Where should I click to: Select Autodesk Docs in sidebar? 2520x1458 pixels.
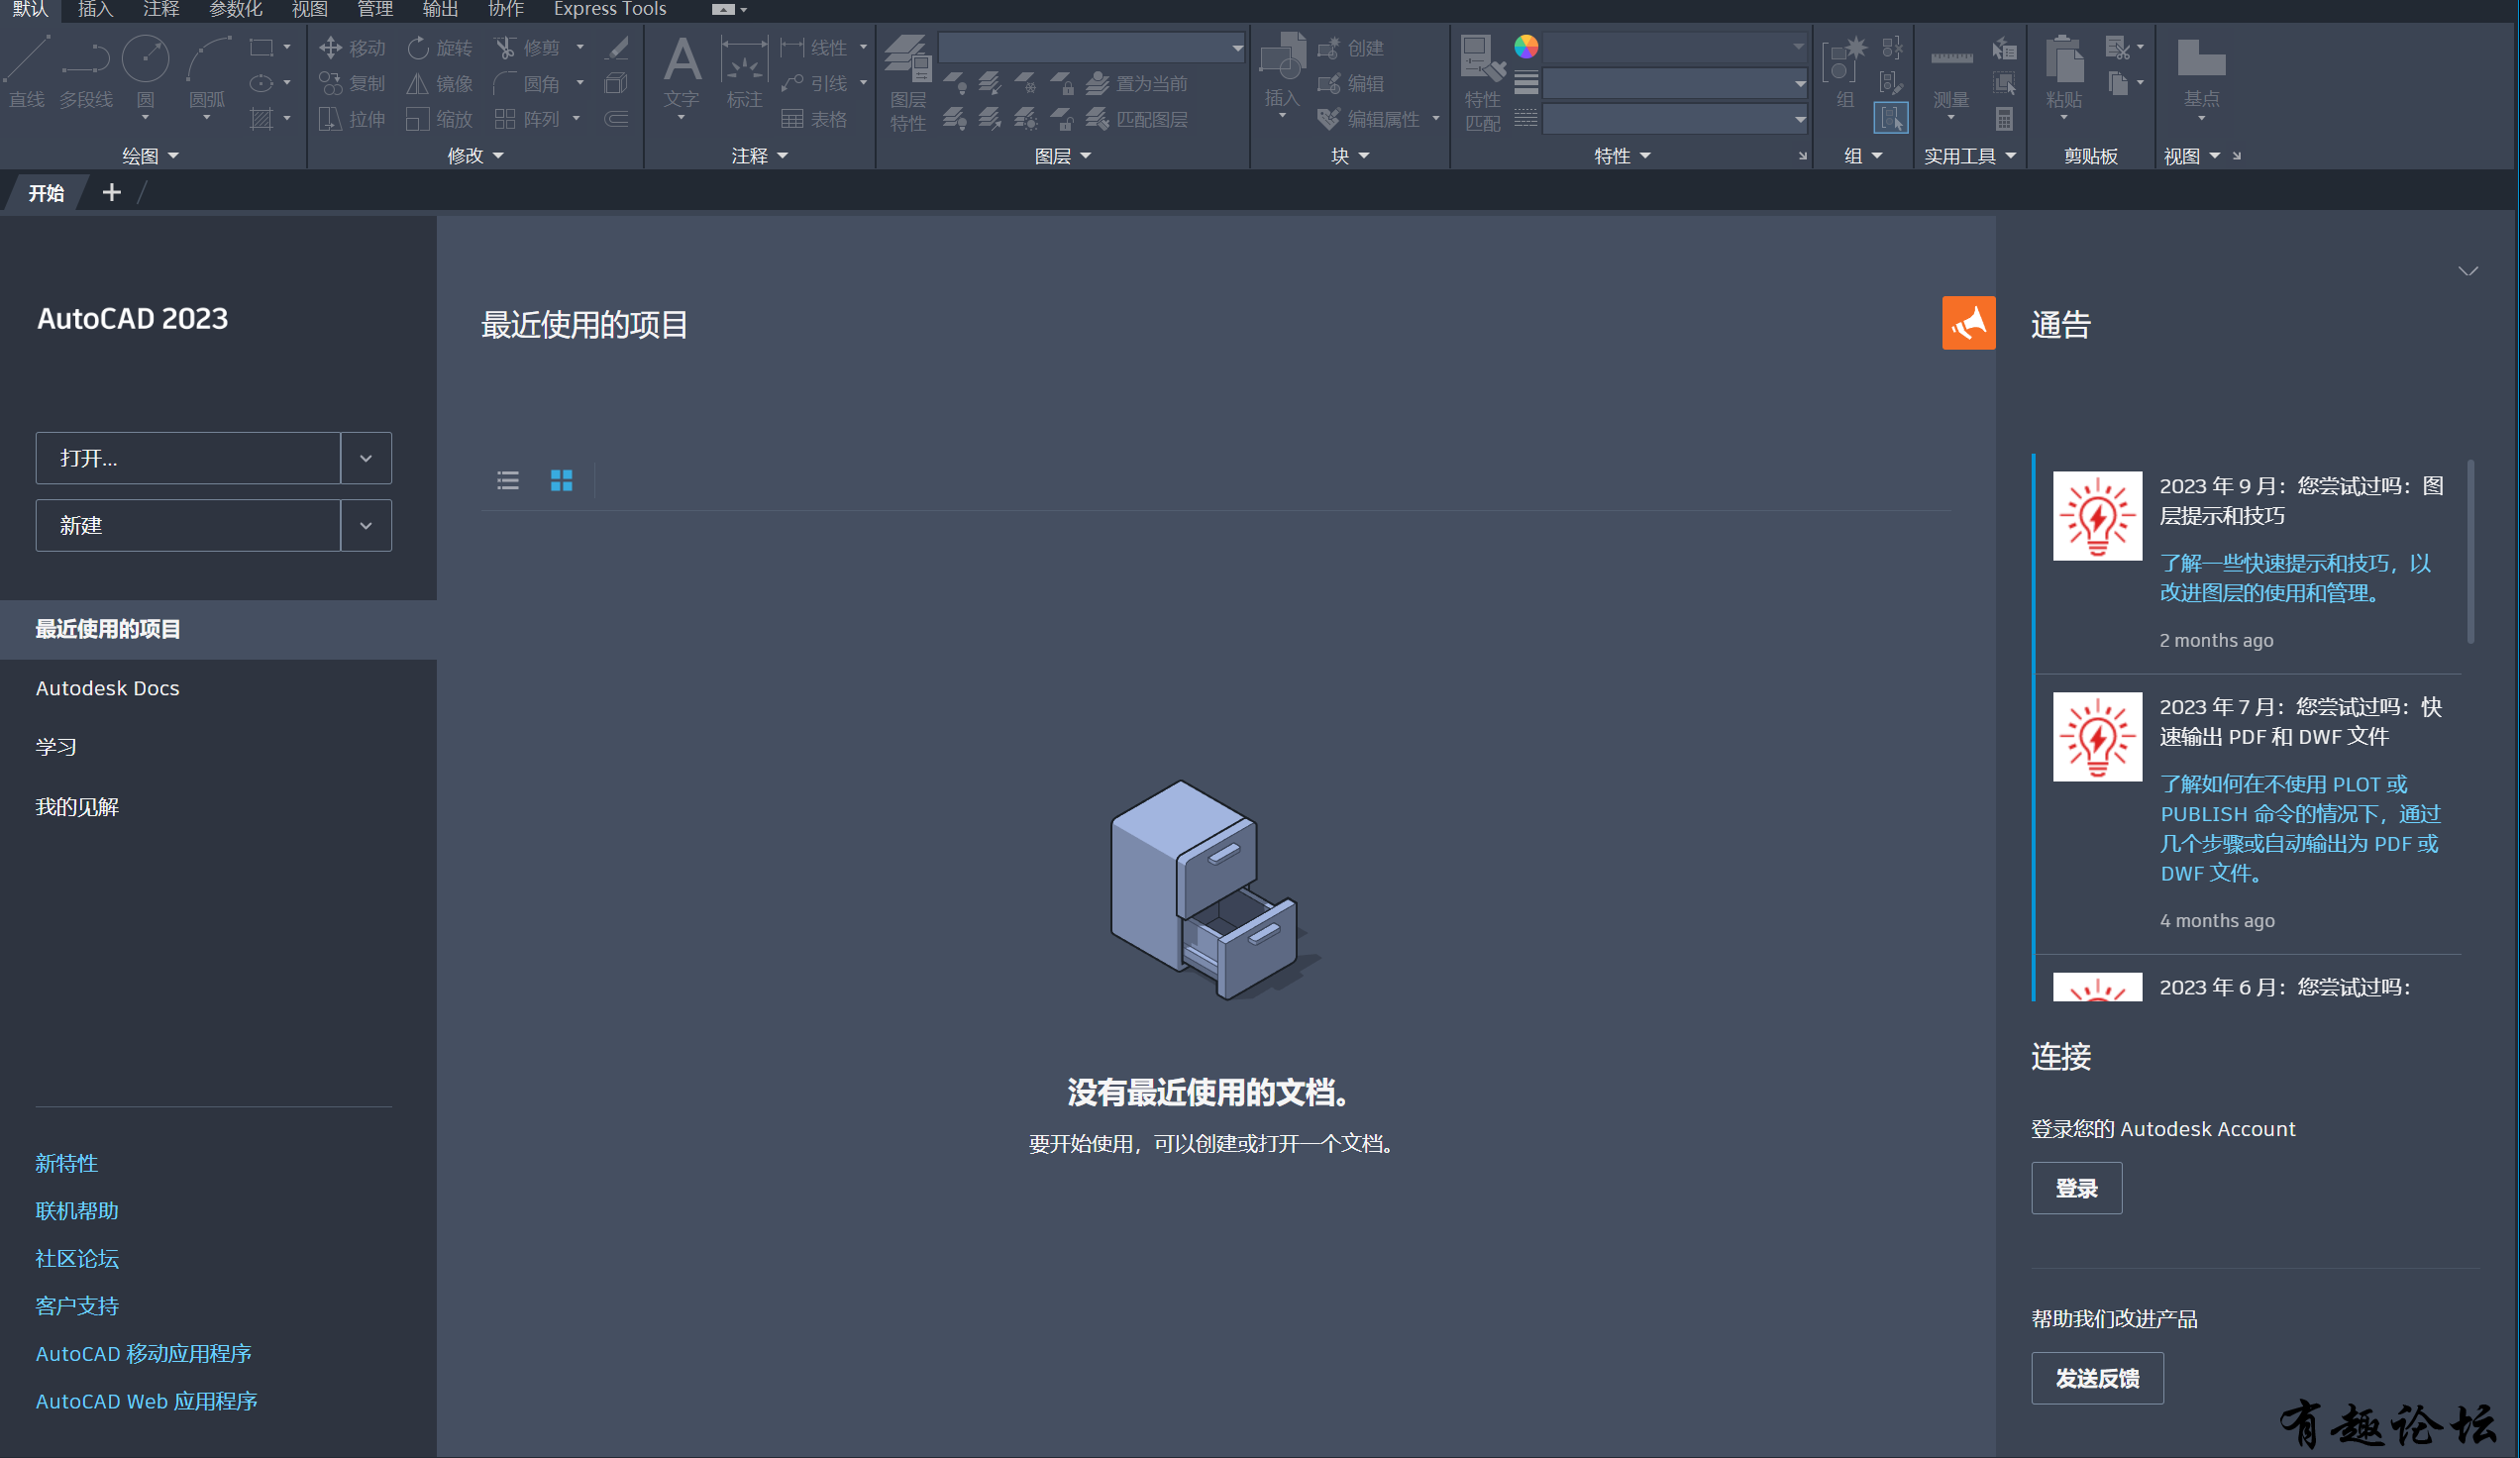(108, 688)
